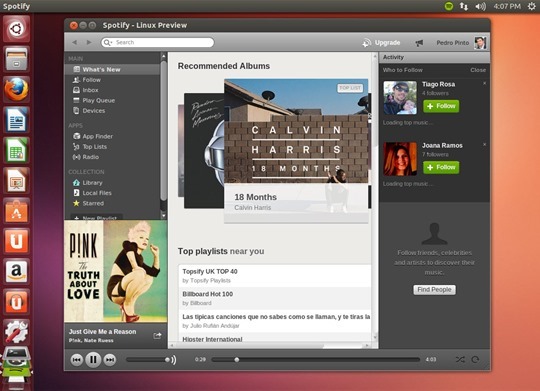540x391 pixels.
Task: Open the Hipster International playlist
Action: click(275, 338)
